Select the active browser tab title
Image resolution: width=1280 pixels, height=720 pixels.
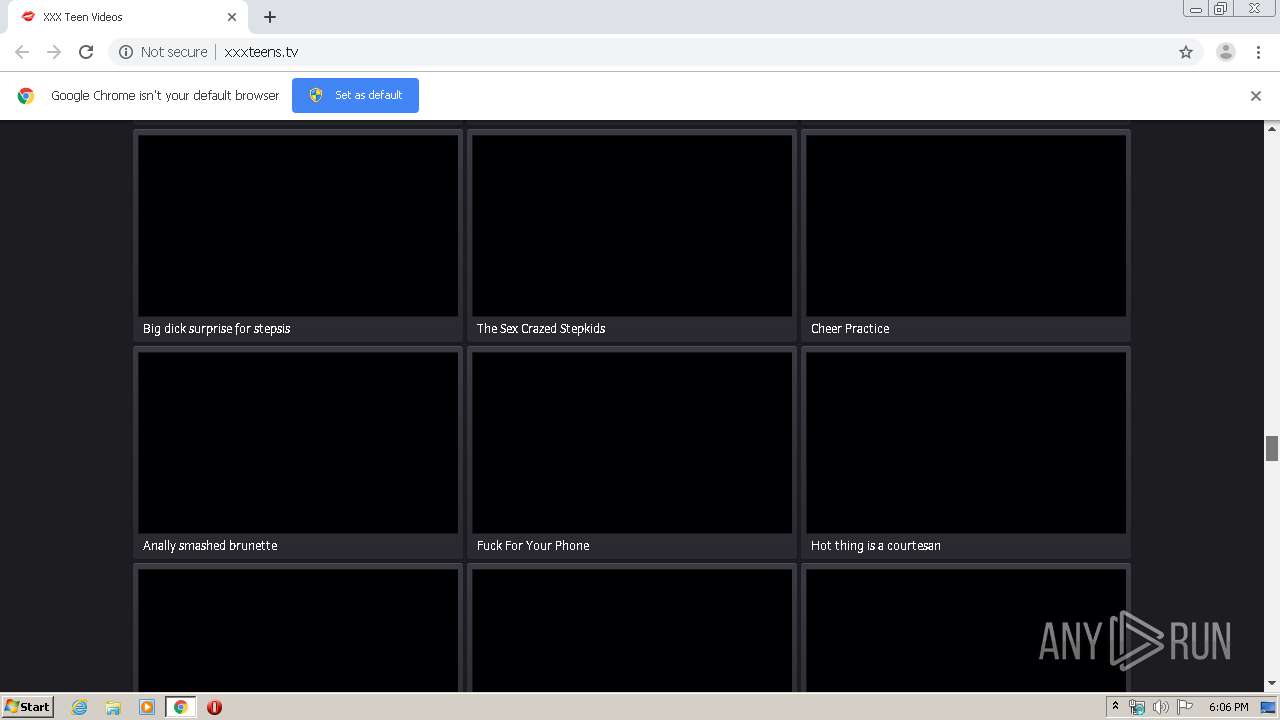[83, 17]
